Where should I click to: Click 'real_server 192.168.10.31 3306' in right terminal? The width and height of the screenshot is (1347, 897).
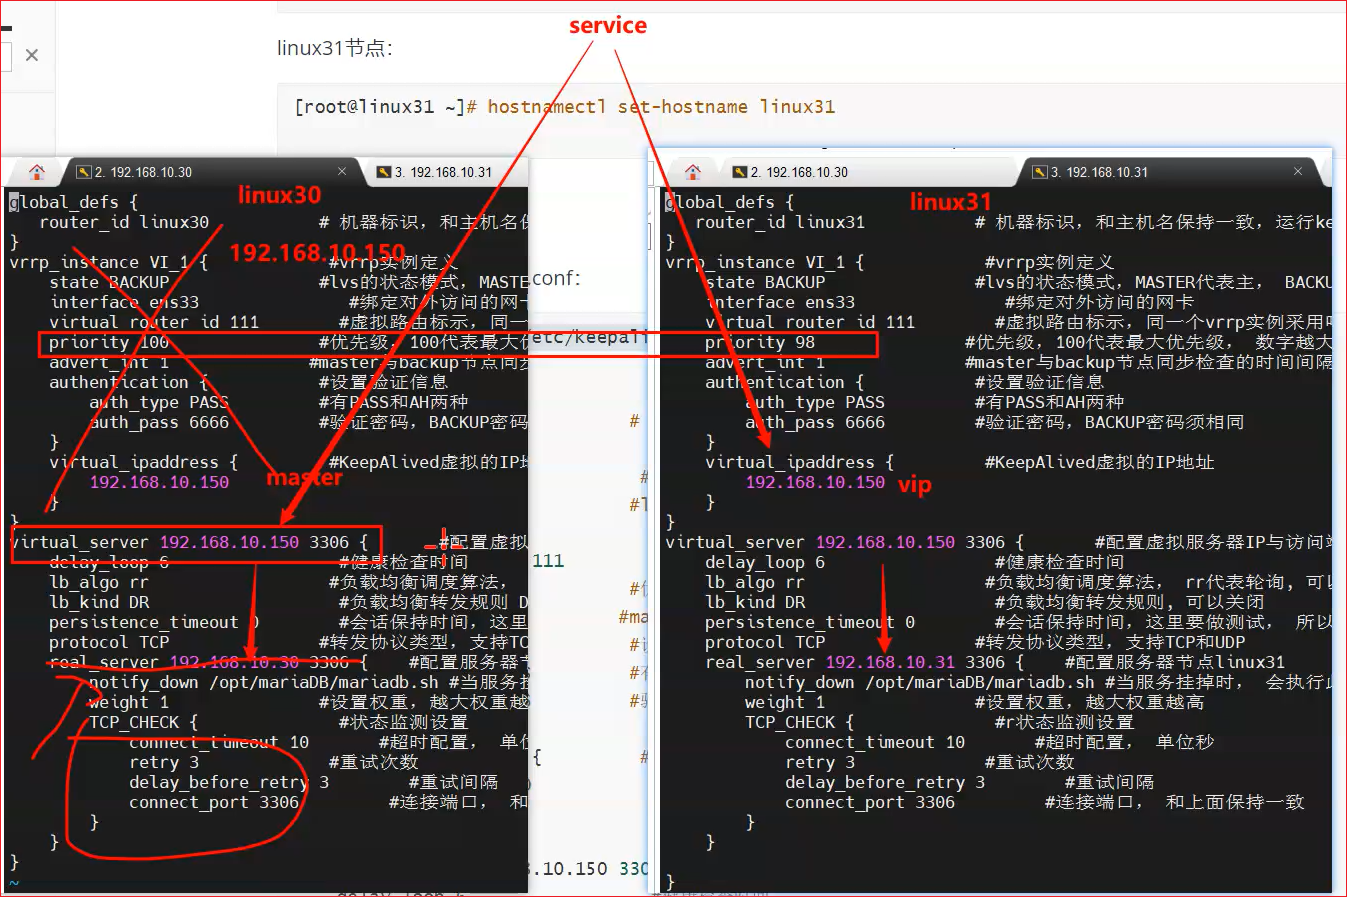[855, 662]
